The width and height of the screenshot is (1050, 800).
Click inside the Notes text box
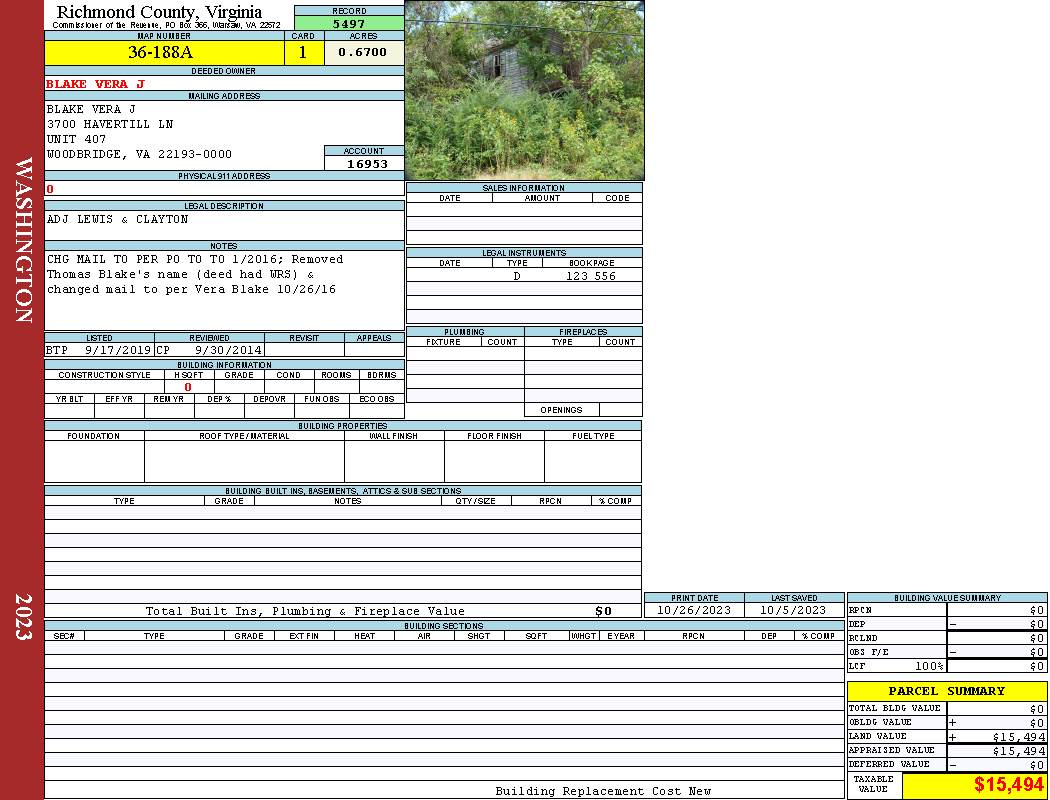tap(224, 290)
